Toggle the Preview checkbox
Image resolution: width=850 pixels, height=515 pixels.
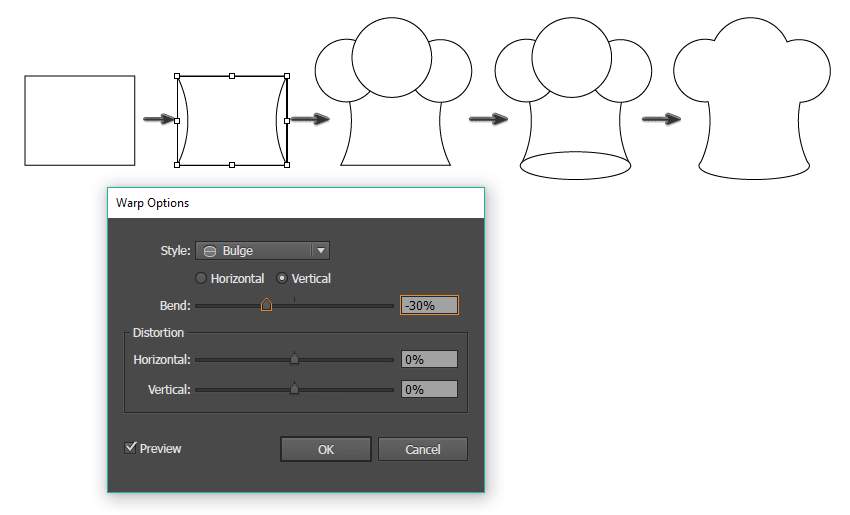(130, 448)
